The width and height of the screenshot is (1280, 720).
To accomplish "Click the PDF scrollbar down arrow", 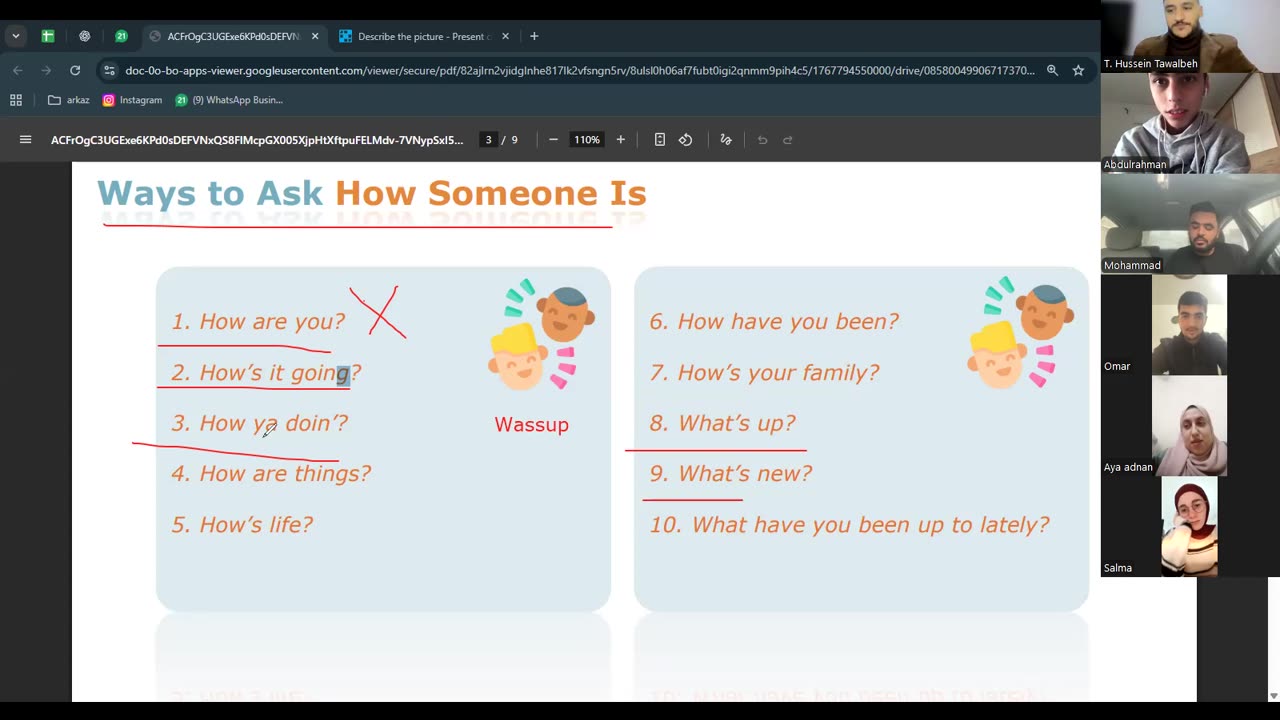I will point(1272,696).
